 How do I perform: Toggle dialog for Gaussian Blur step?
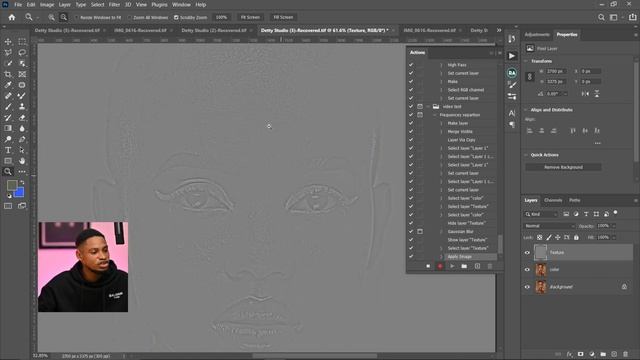point(420,231)
